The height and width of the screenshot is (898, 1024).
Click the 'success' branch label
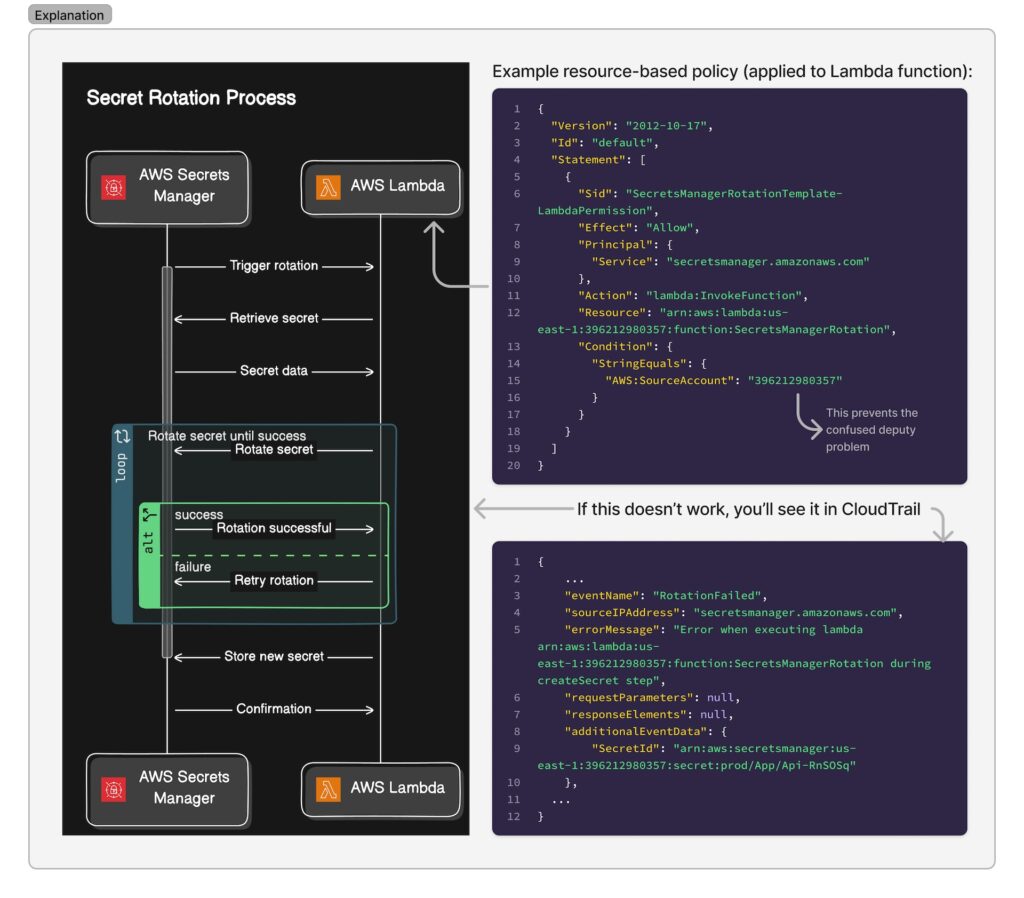[x=199, y=515]
